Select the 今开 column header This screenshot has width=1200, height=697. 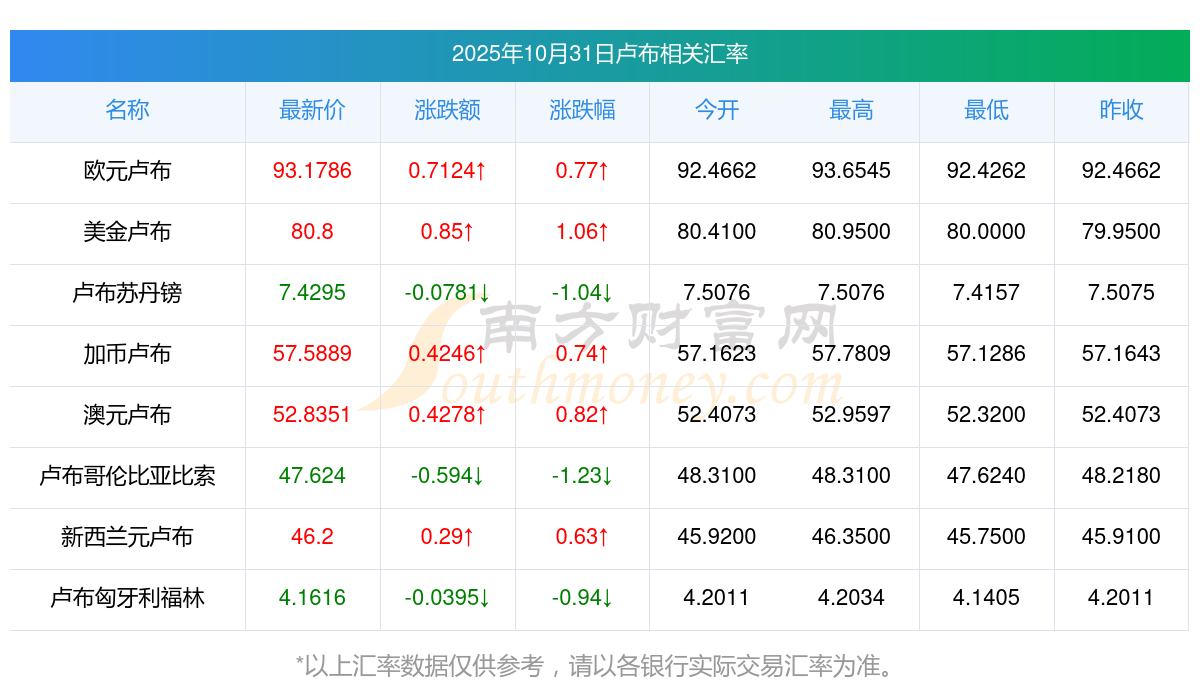(x=717, y=110)
